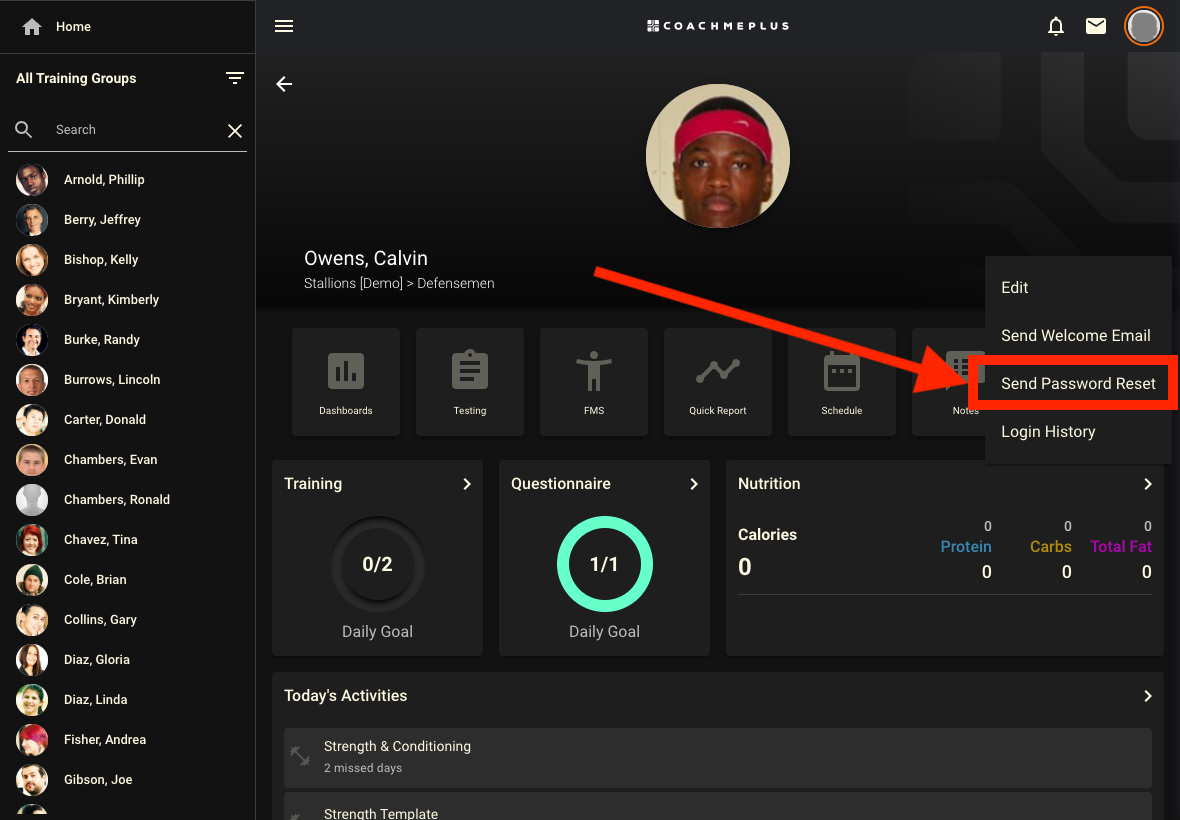Clear the athlete search field
Screen dimensions: 1180x820
[x=235, y=130]
